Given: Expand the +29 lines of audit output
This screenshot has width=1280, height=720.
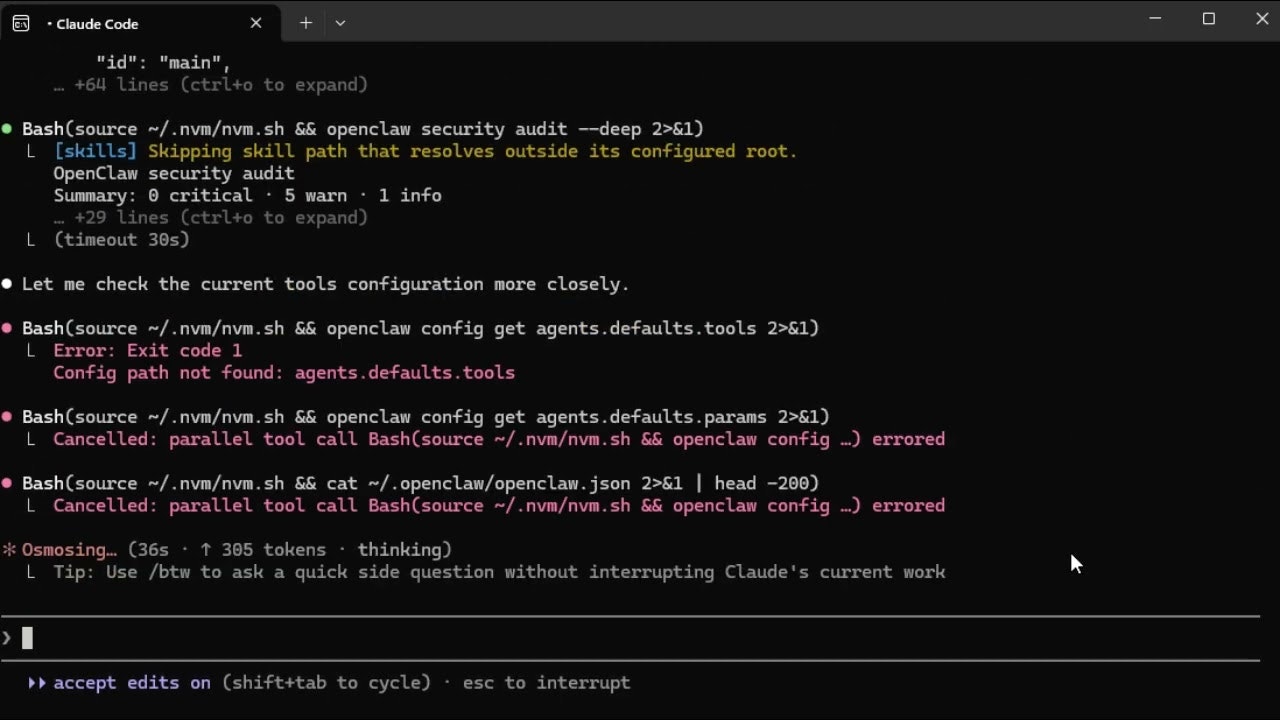Looking at the screenshot, I should (210, 217).
